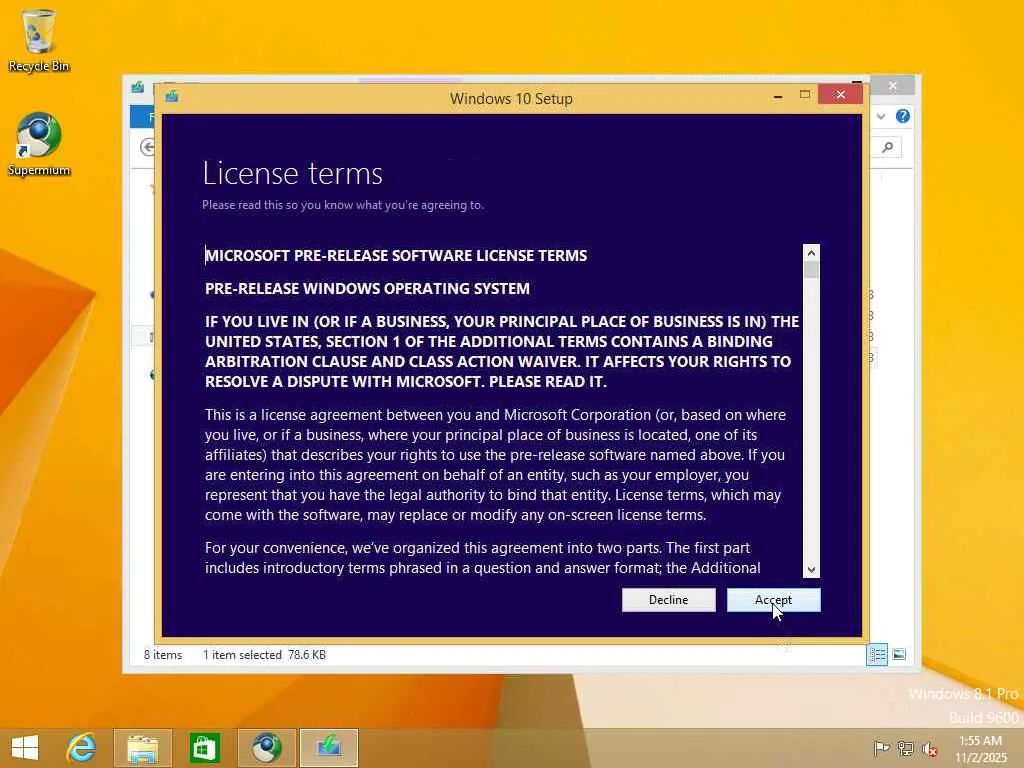
Task: Open Action Center flag in system tray
Action: (x=881, y=748)
